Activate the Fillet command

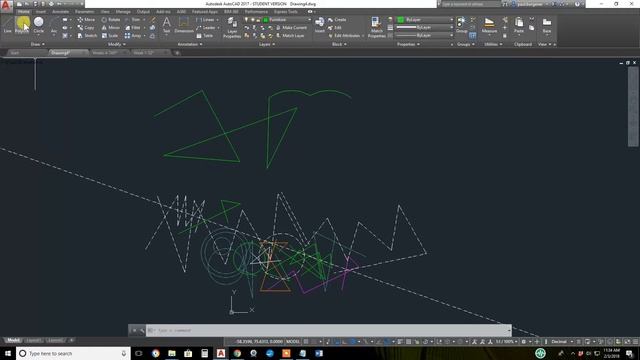pos(133,27)
